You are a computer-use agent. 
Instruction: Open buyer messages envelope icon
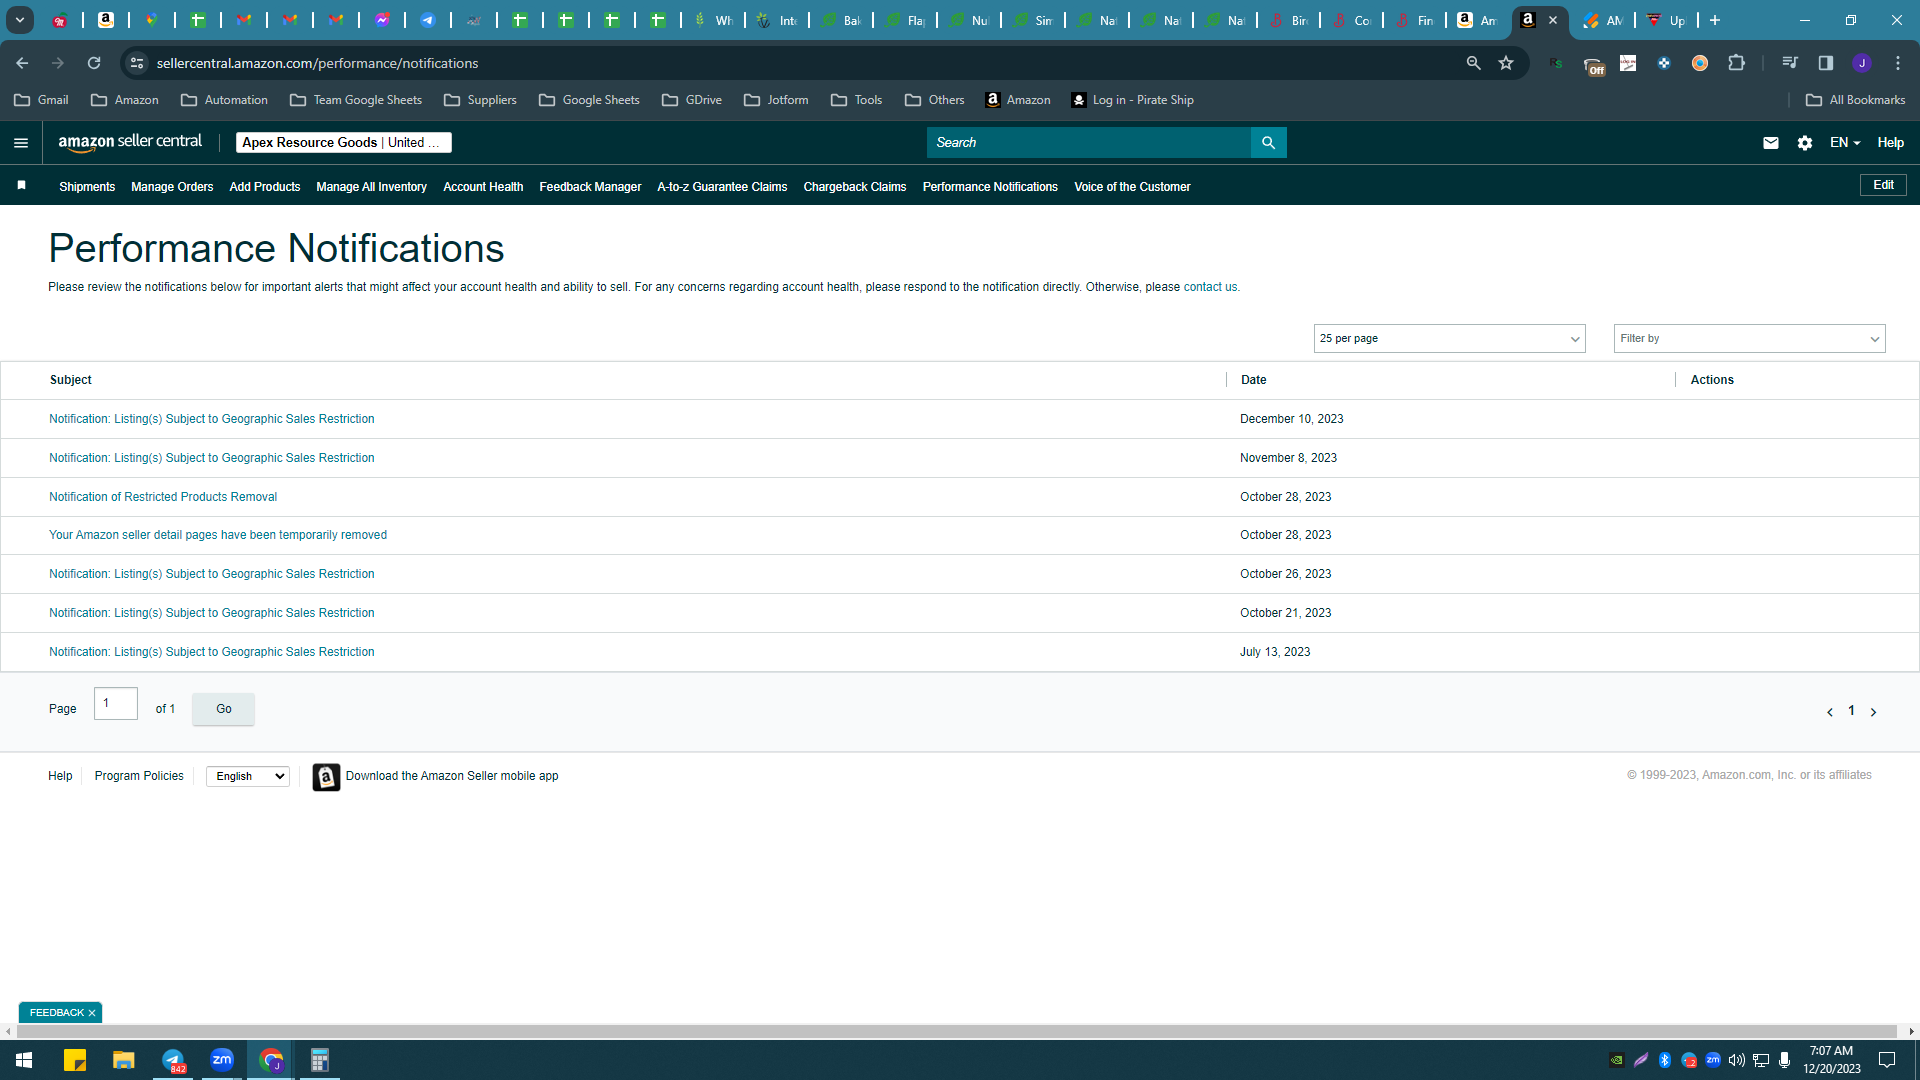point(1771,143)
